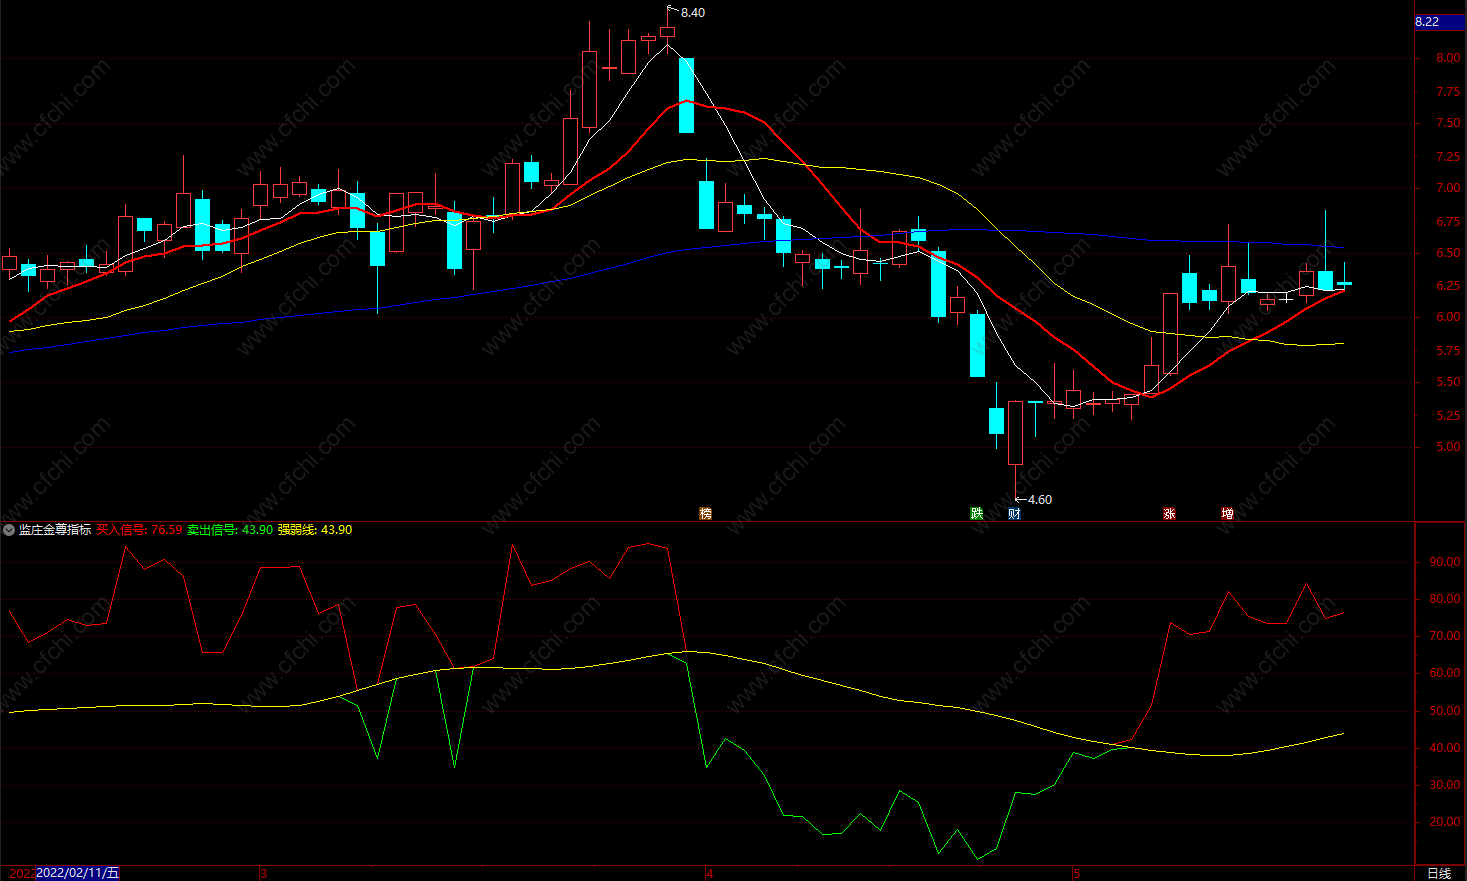
Task: Click the 7.00 price axis label
Action: (x=1447, y=188)
